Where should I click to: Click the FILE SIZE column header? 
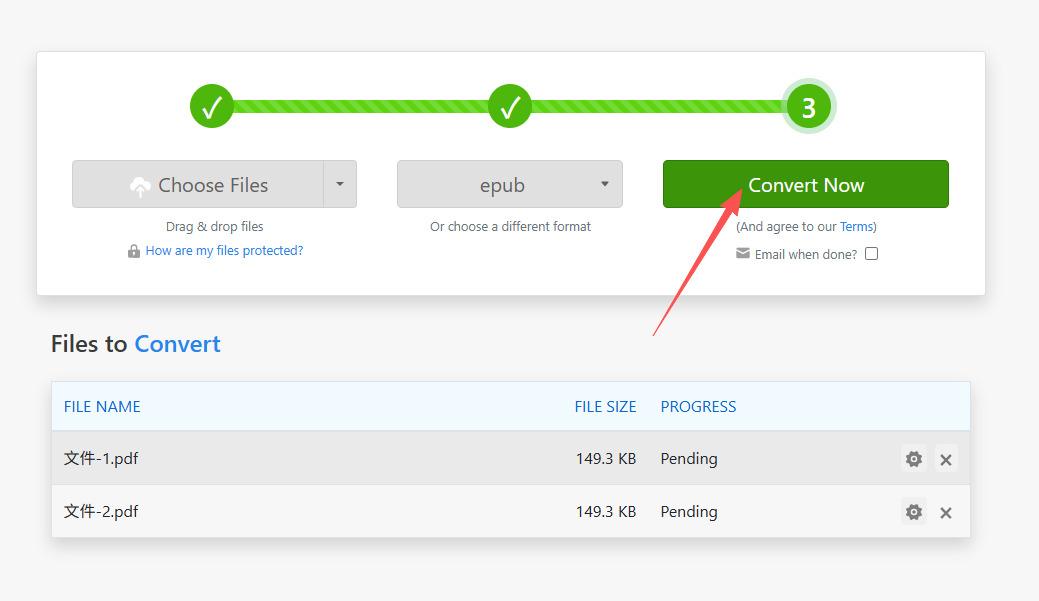point(605,406)
